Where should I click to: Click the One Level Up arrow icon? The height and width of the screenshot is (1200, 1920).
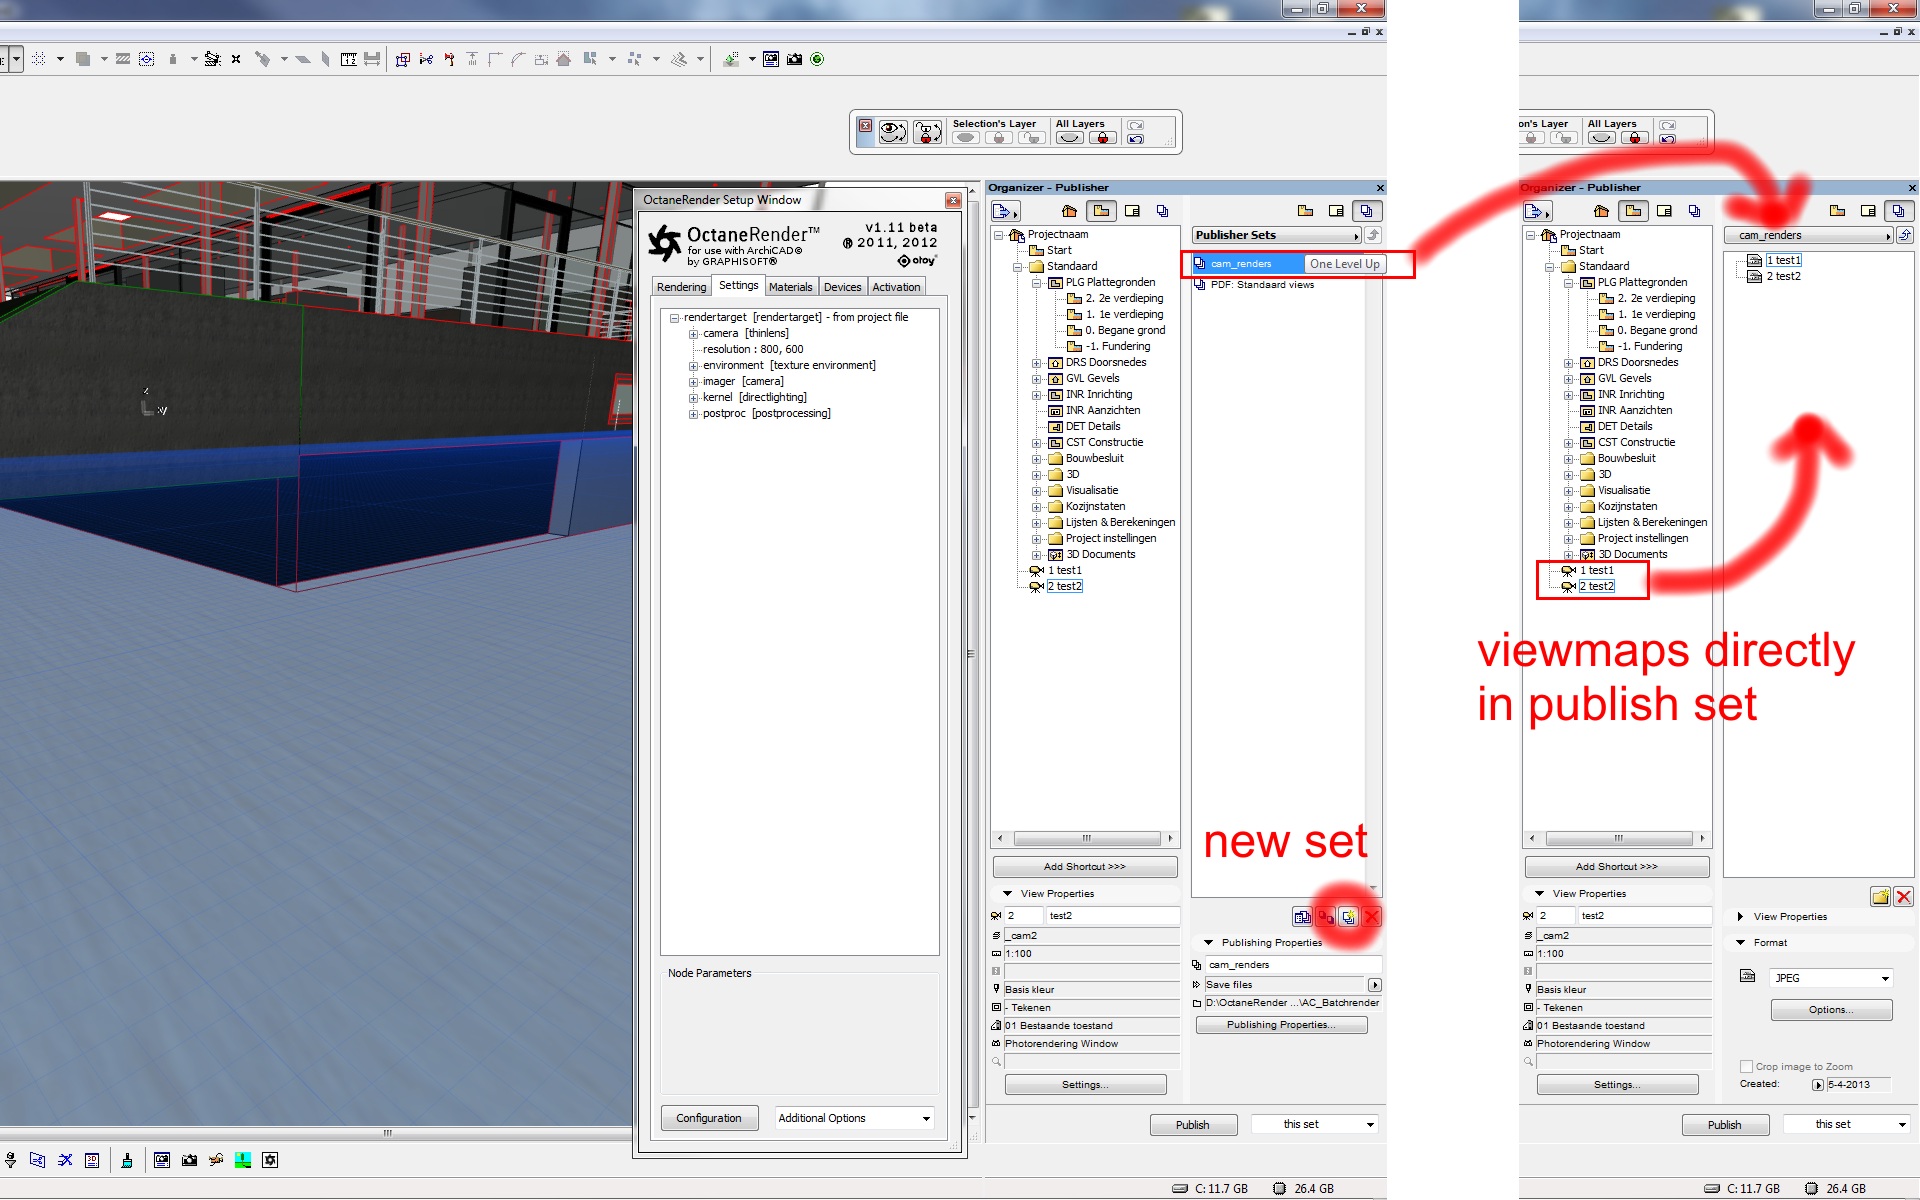[1373, 235]
